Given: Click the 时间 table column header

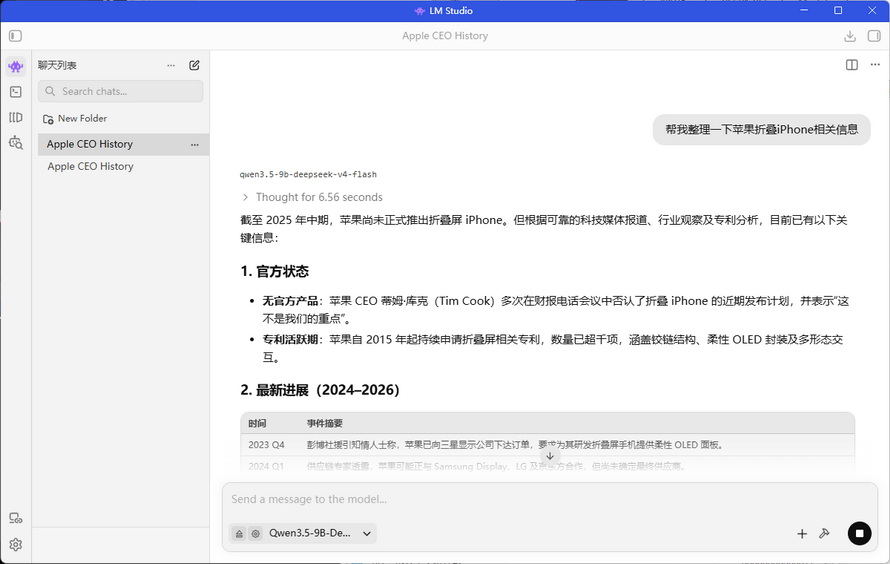Looking at the screenshot, I should pyautogui.click(x=257, y=423).
